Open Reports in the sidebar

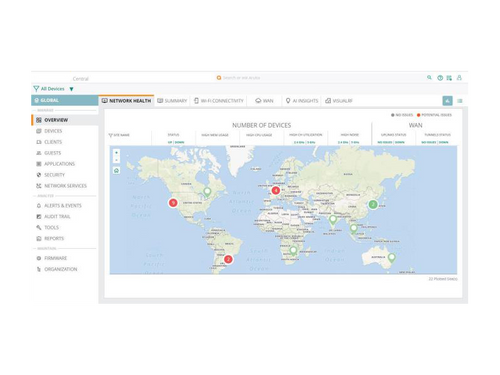pyautogui.click(x=50, y=238)
